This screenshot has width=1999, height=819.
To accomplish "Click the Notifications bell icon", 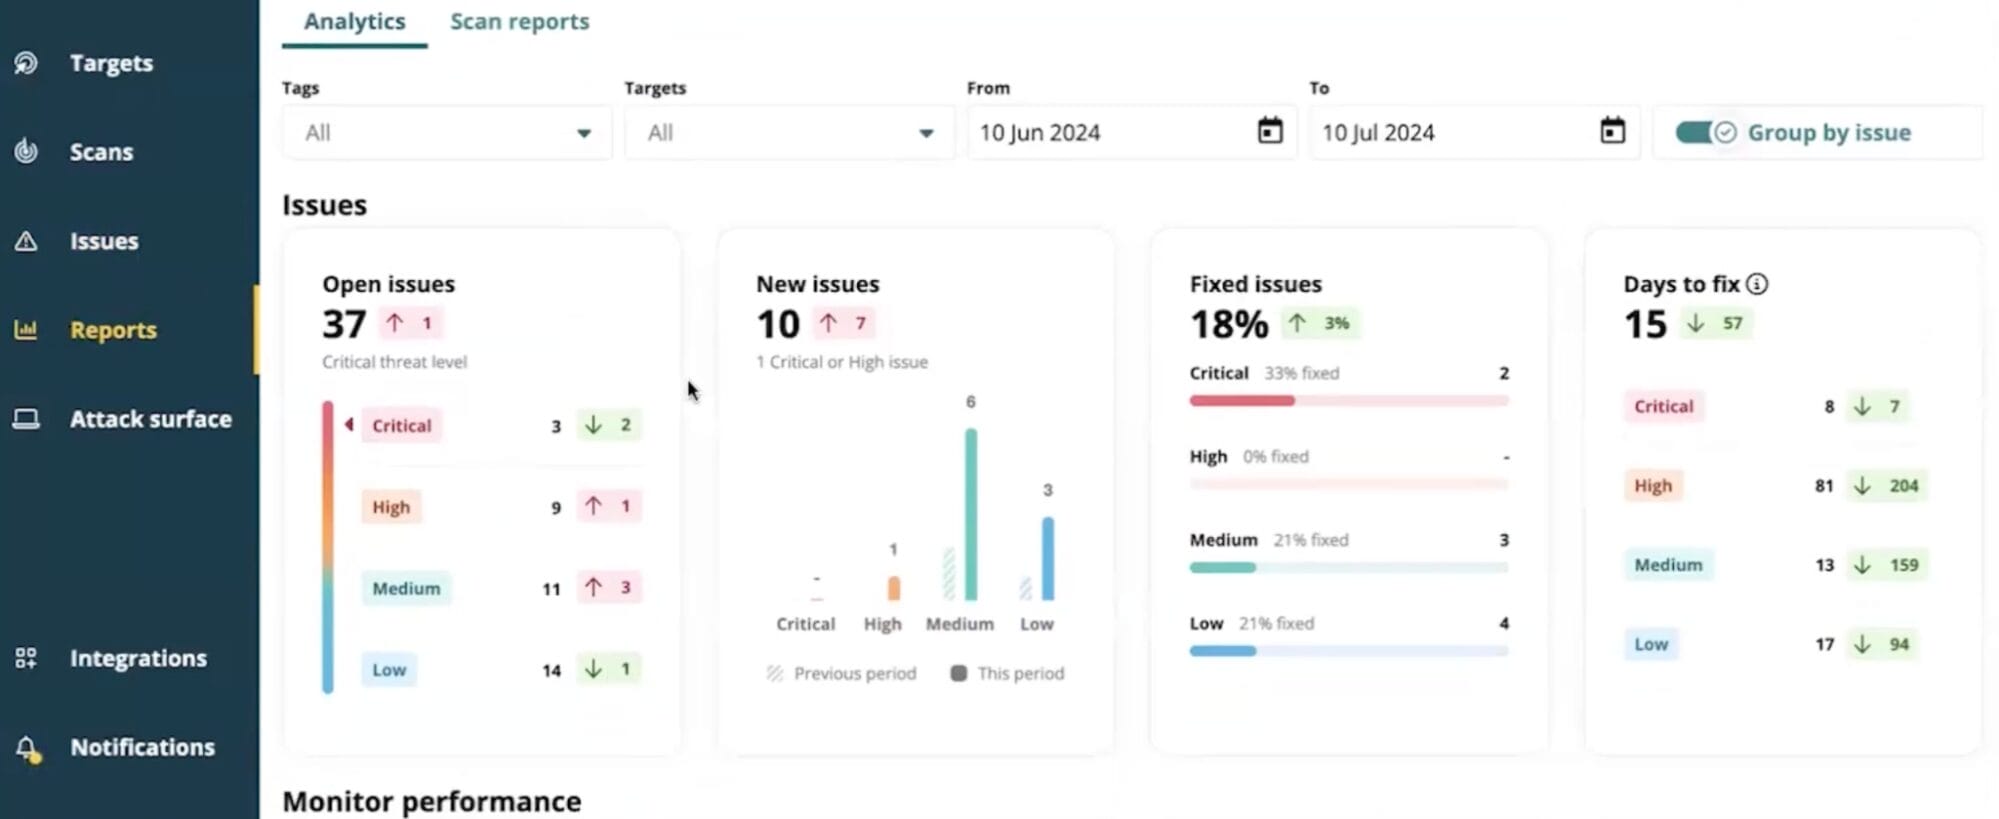I will tap(27, 748).
